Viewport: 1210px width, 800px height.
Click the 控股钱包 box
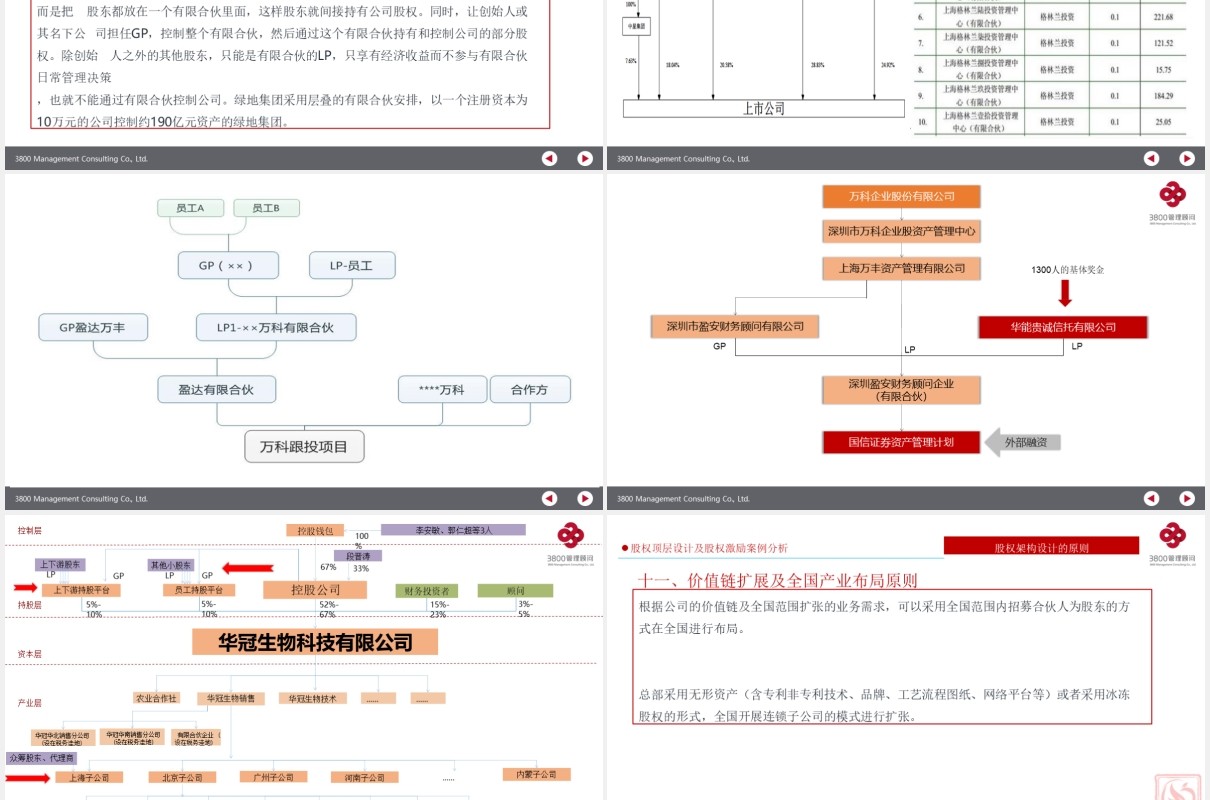tap(315, 530)
